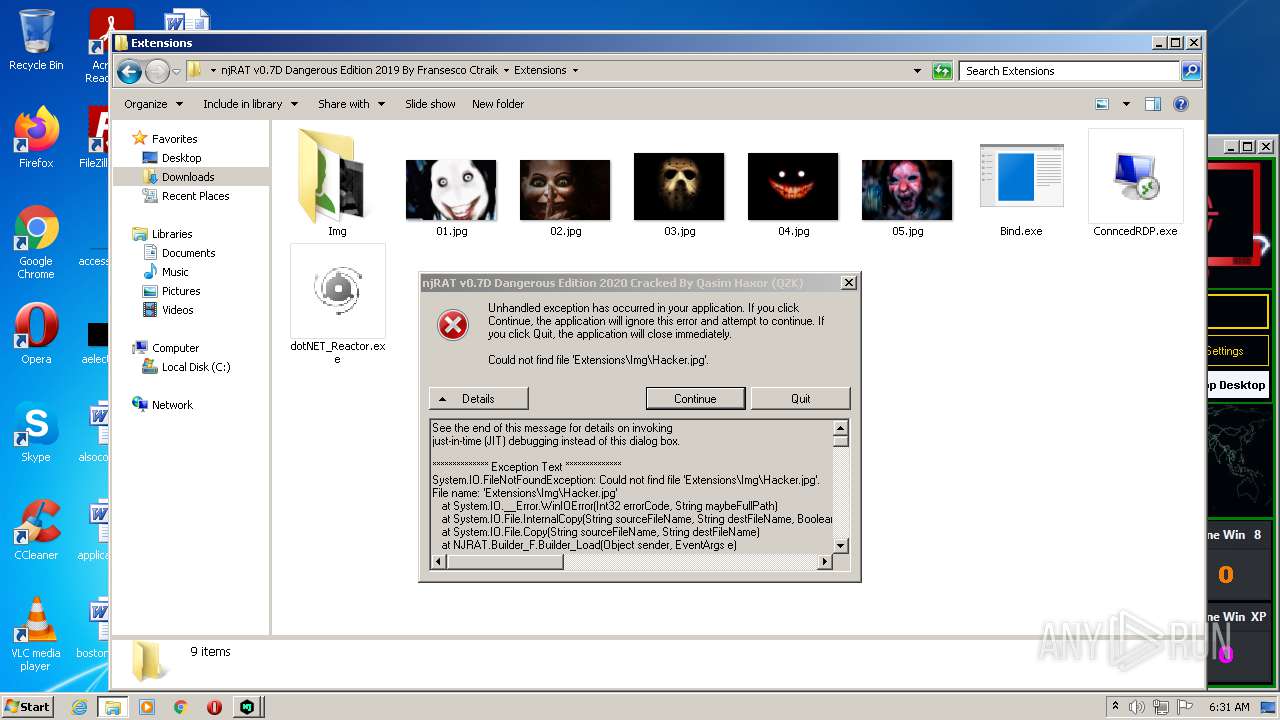
Task: Select the 01.jpg thumbnail
Action: (451, 190)
